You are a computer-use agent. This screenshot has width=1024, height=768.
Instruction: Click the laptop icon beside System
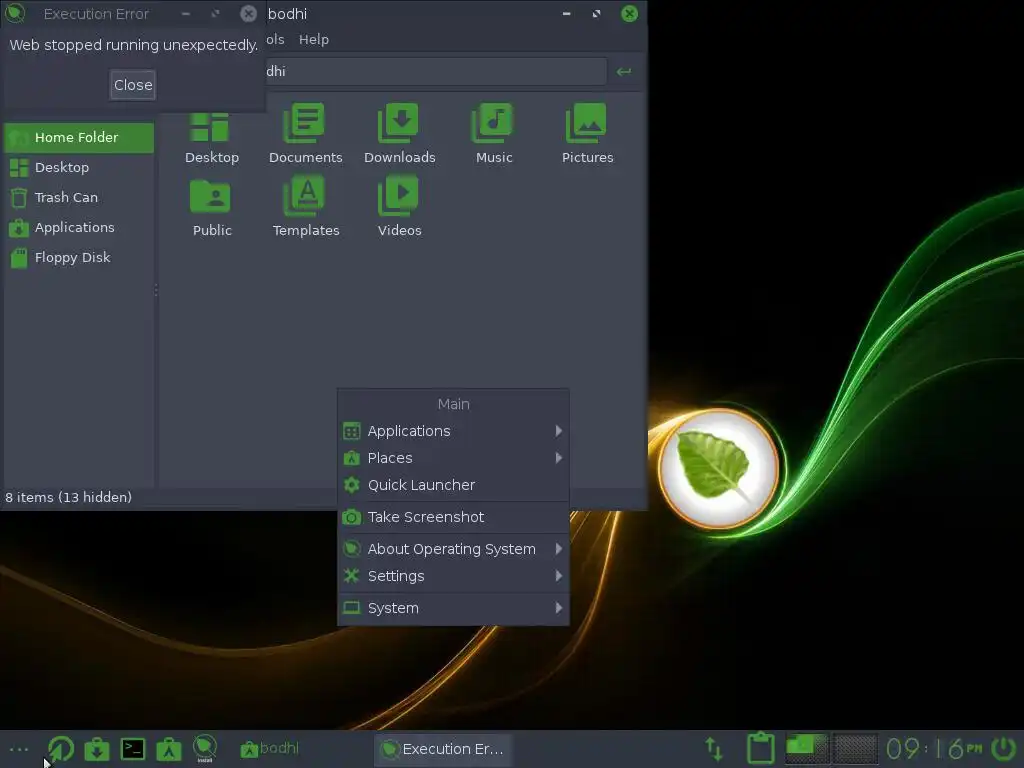(351, 608)
